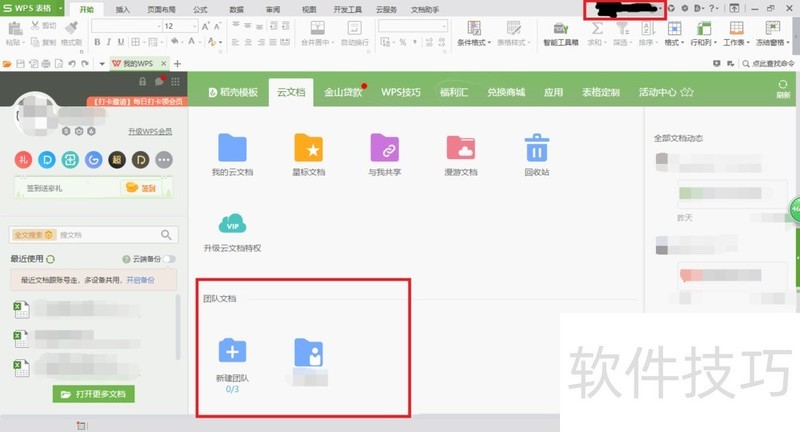
Task: Click the Underline formatting icon
Action: coord(120,42)
